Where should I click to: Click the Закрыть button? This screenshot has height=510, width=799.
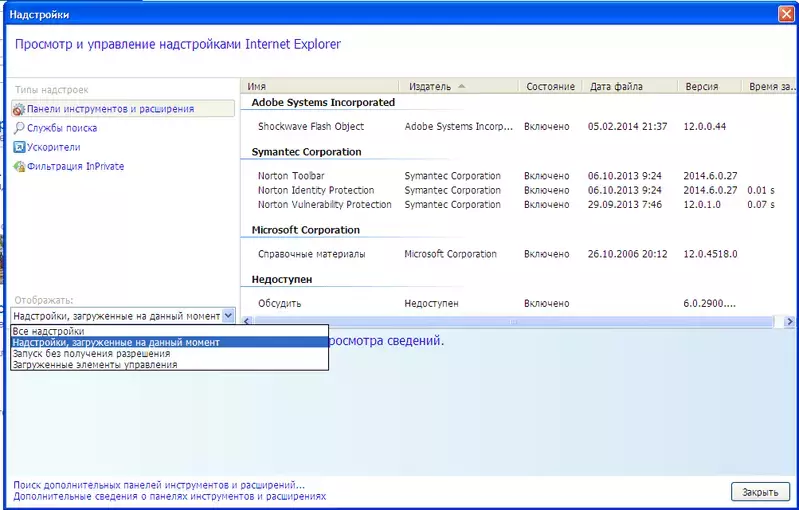(760, 492)
